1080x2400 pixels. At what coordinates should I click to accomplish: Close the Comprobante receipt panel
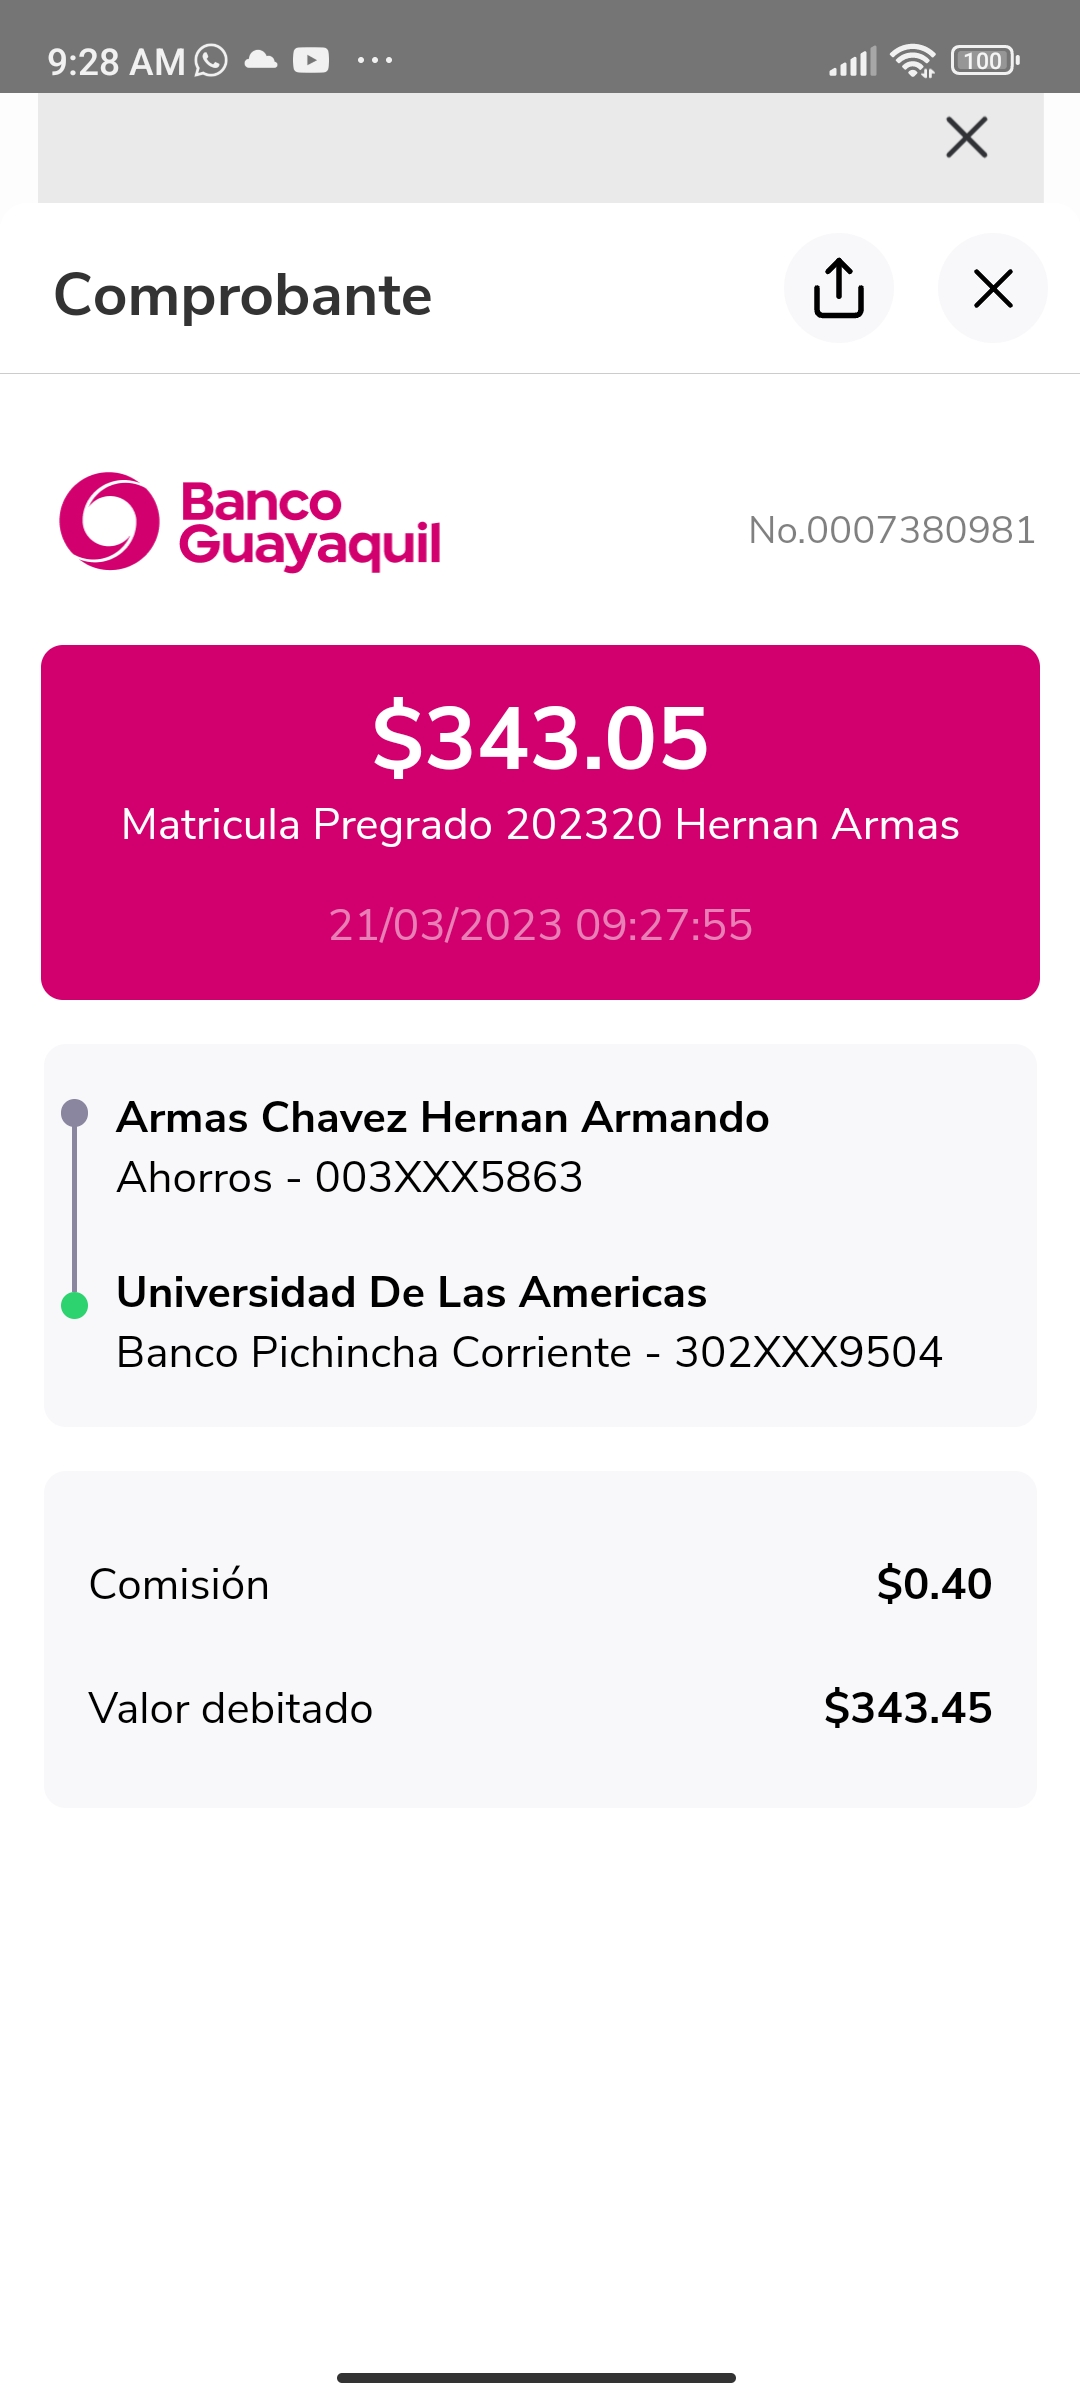(x=992, y=288)
